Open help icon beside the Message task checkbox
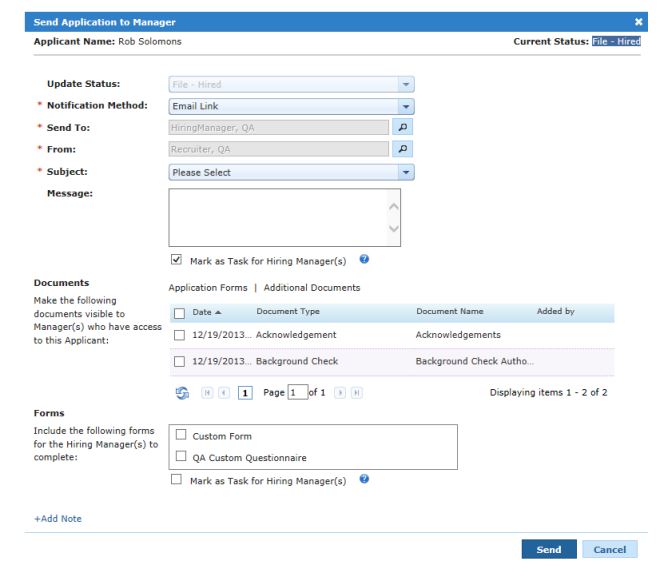 point(364,259)
